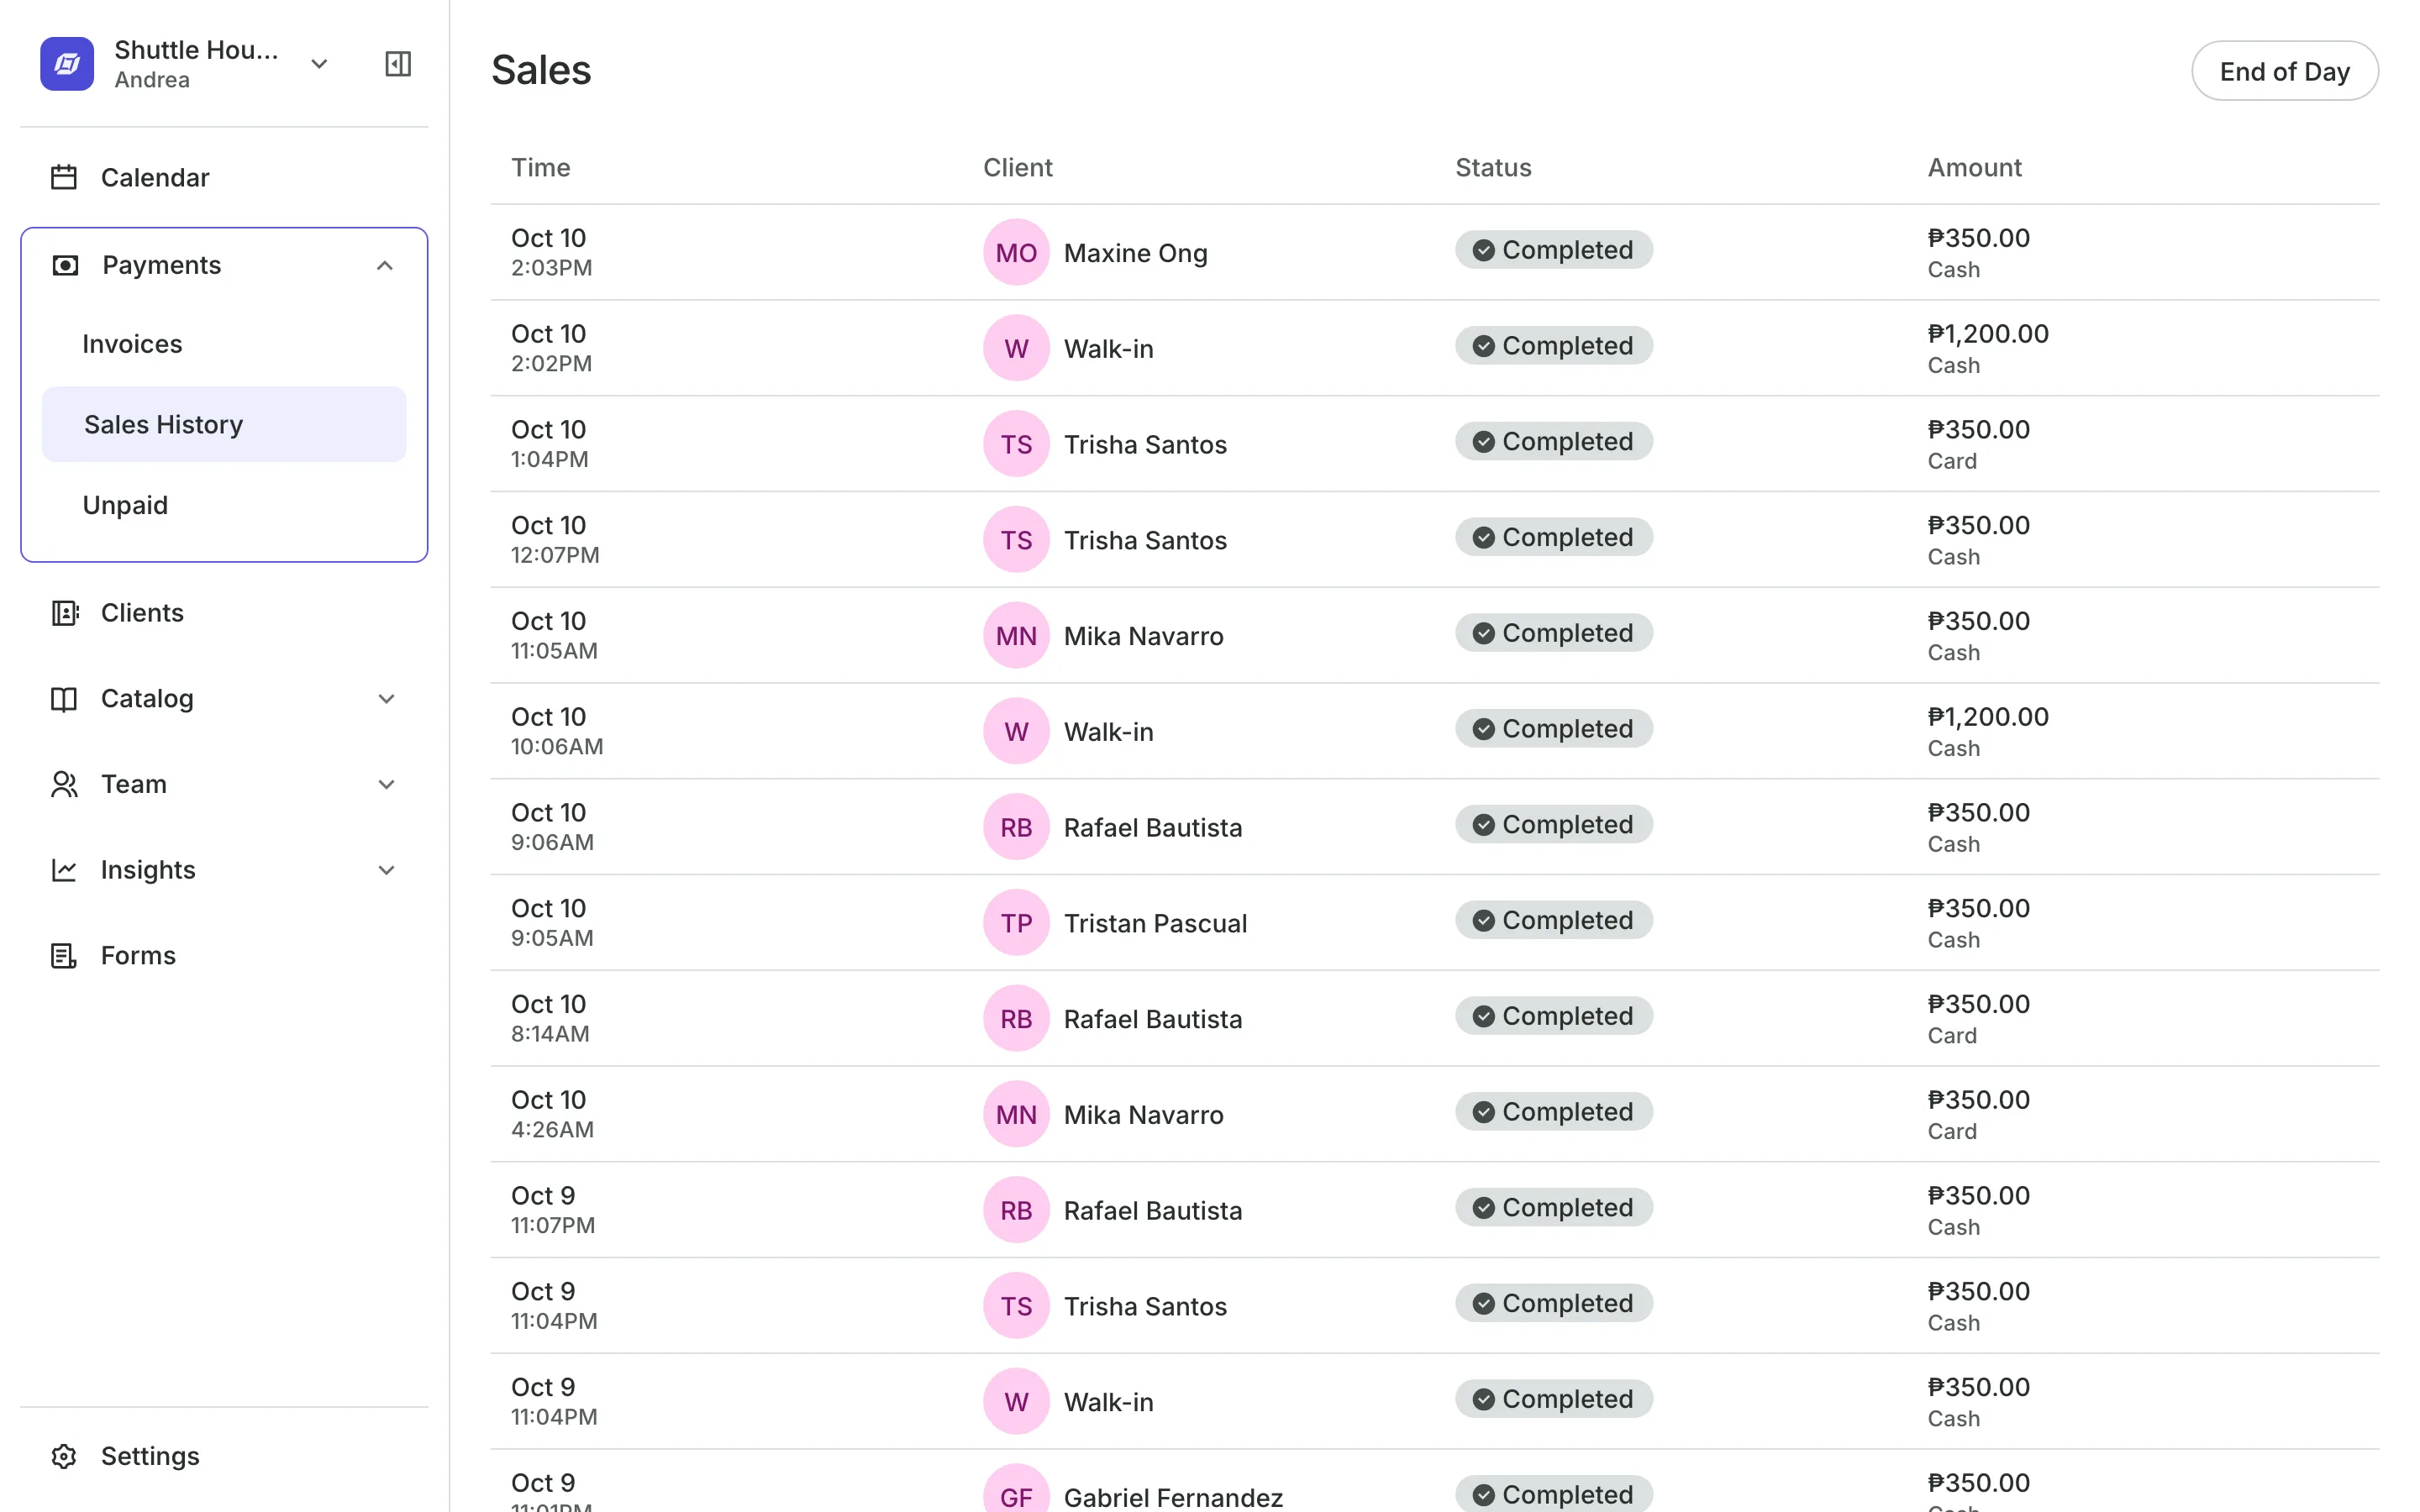Click Walk-in avatar on 2:02PM sale
Screen dimensions: 2420x1512
click(1016, 348)
